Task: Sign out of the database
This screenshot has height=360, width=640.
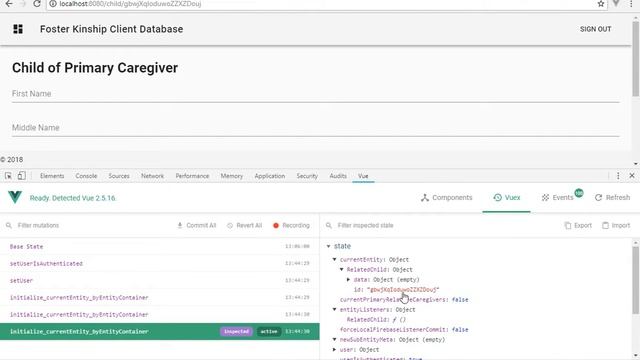Action: click(x=596, y=29)
